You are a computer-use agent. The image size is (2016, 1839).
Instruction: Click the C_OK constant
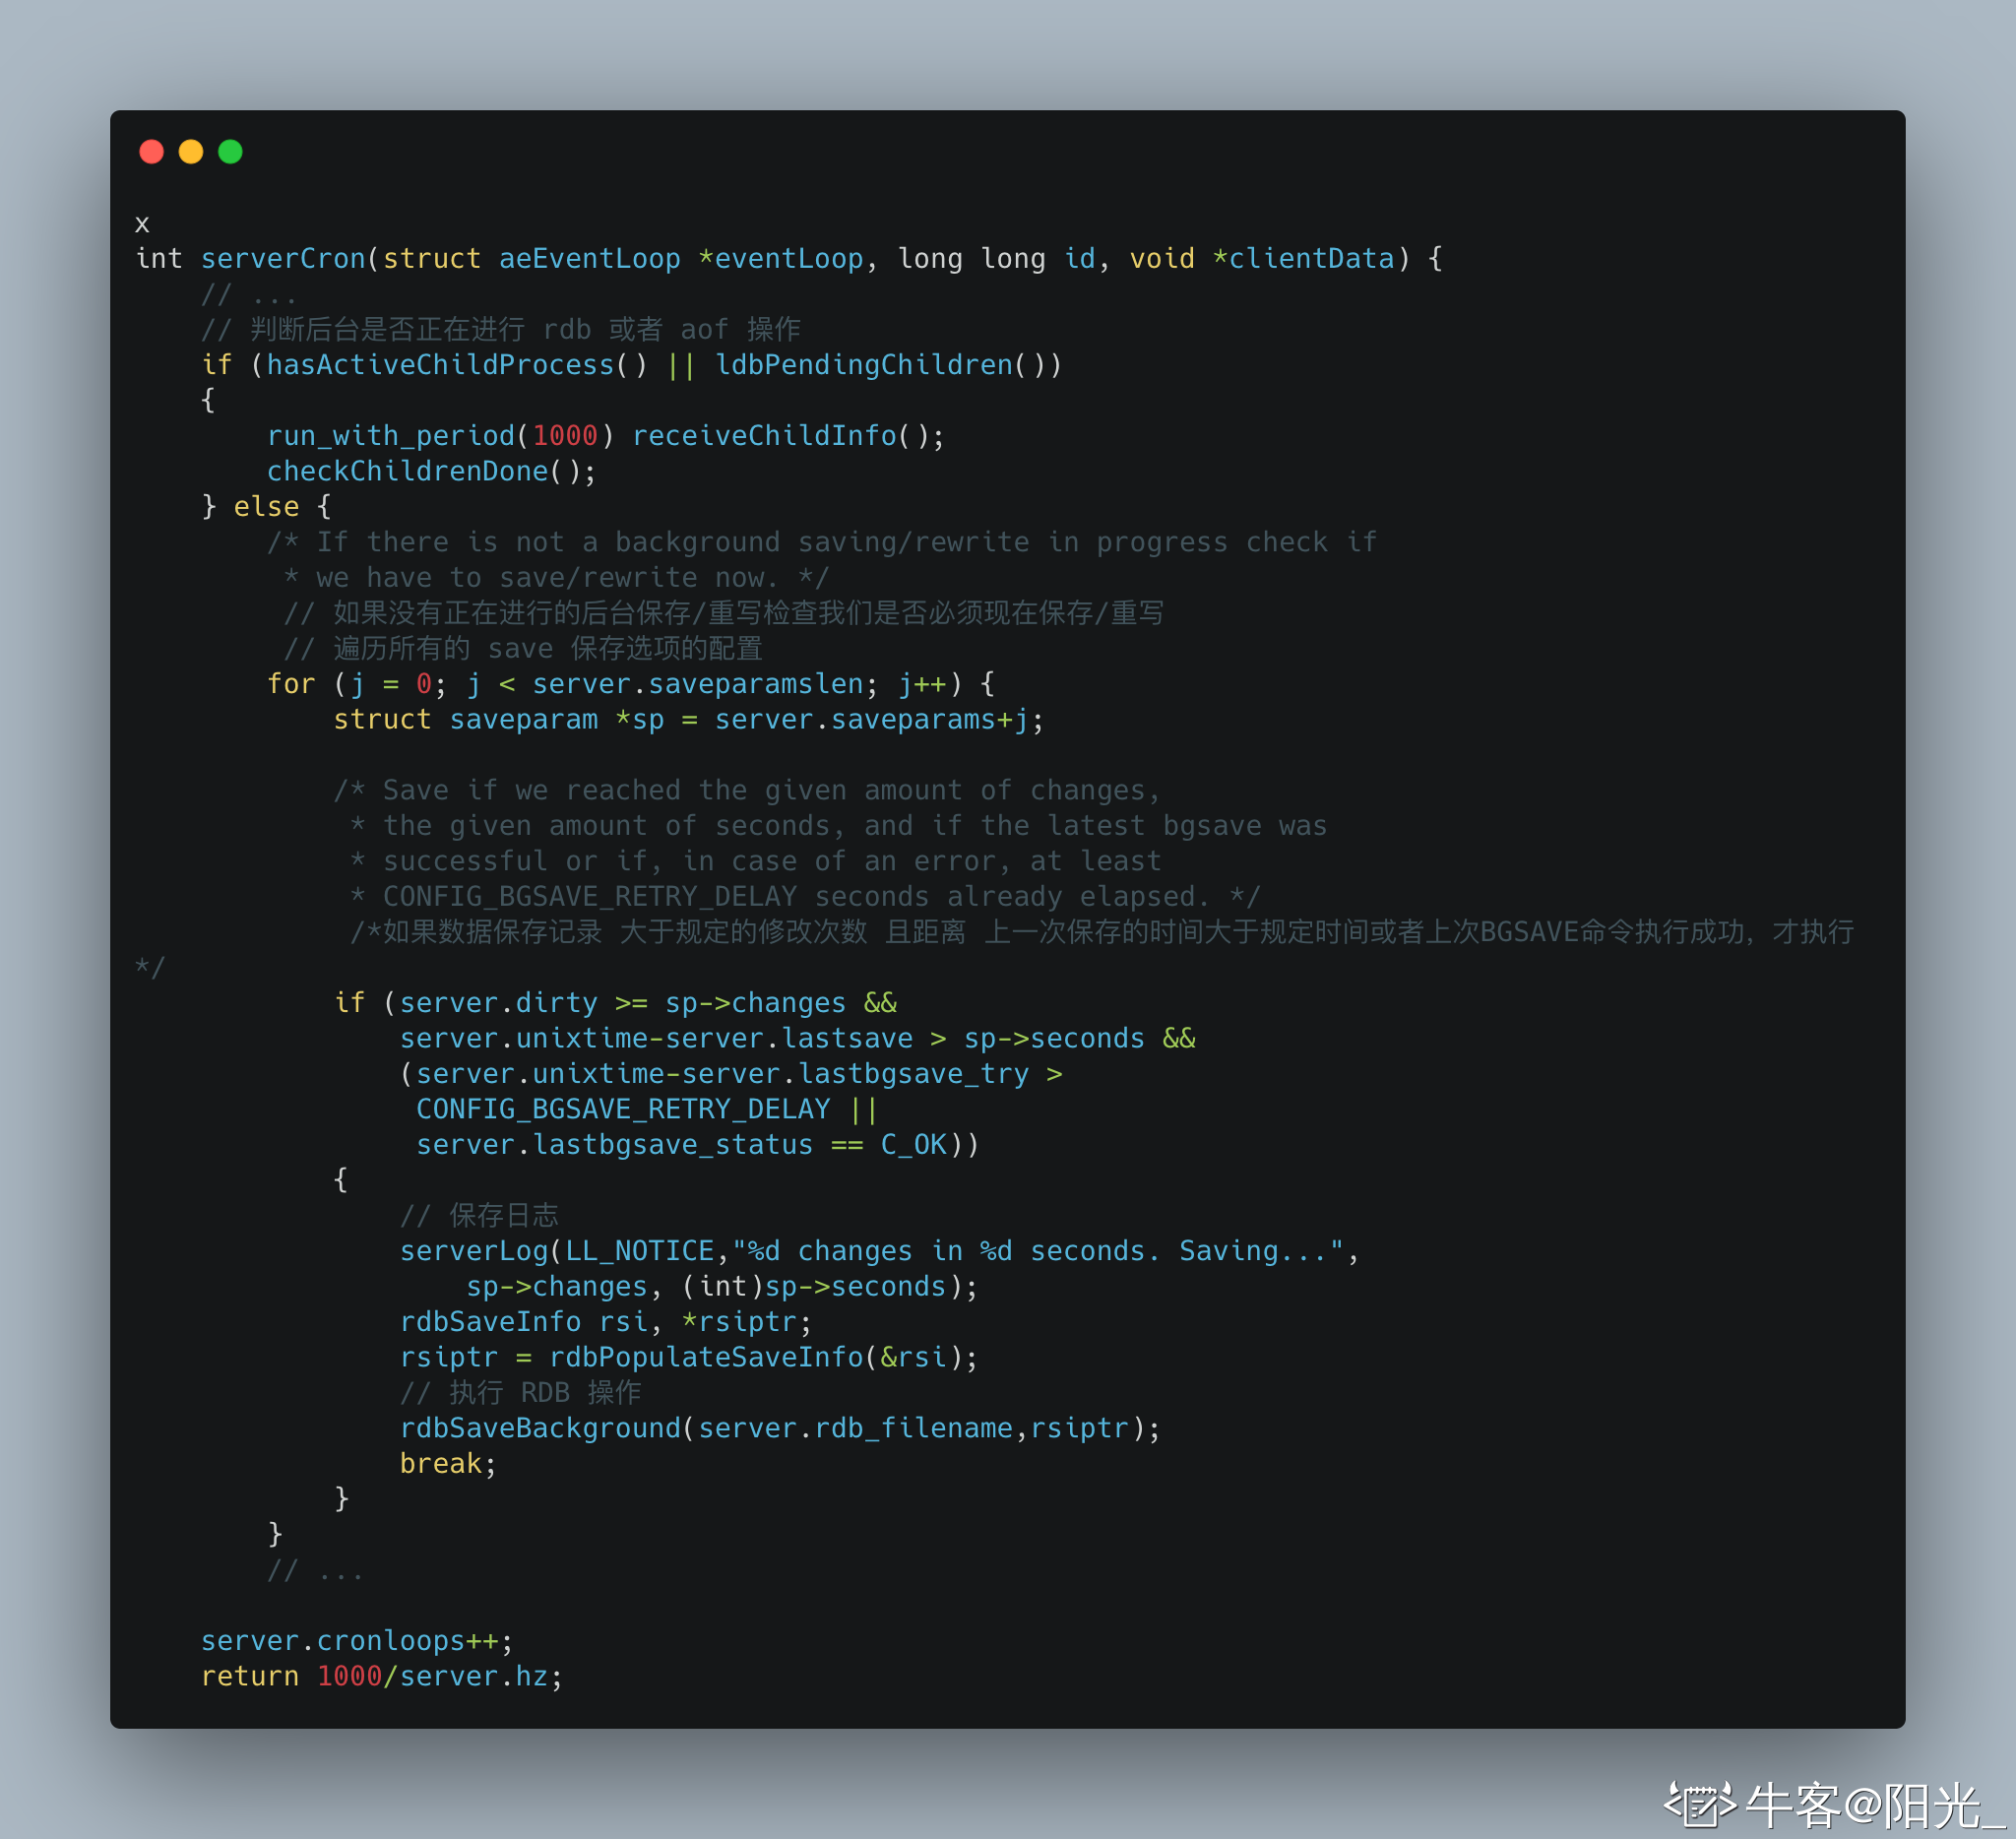[x=913, y=1144]
